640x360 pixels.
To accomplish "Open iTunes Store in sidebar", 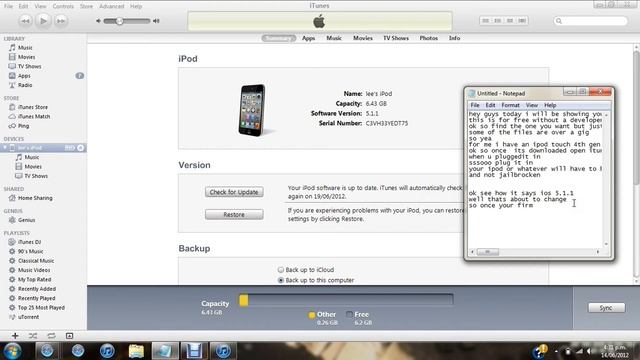I will pos(33,107).
